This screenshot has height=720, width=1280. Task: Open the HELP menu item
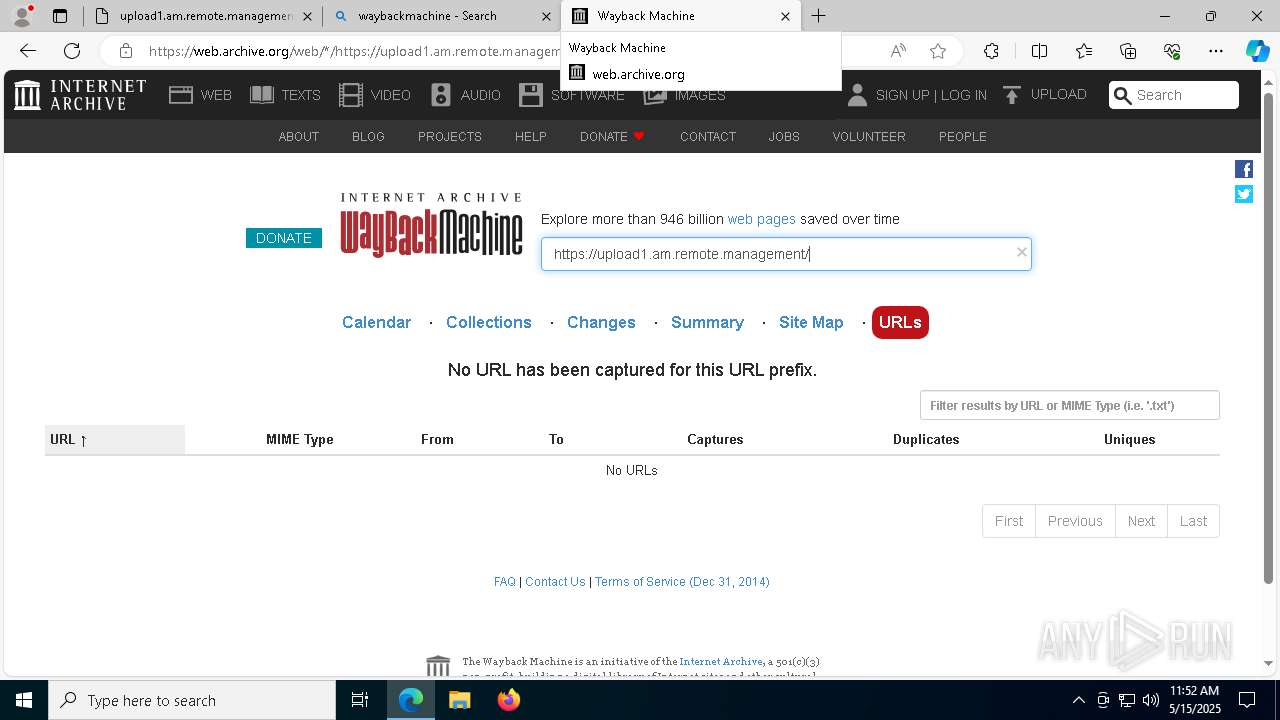[530, 137]
